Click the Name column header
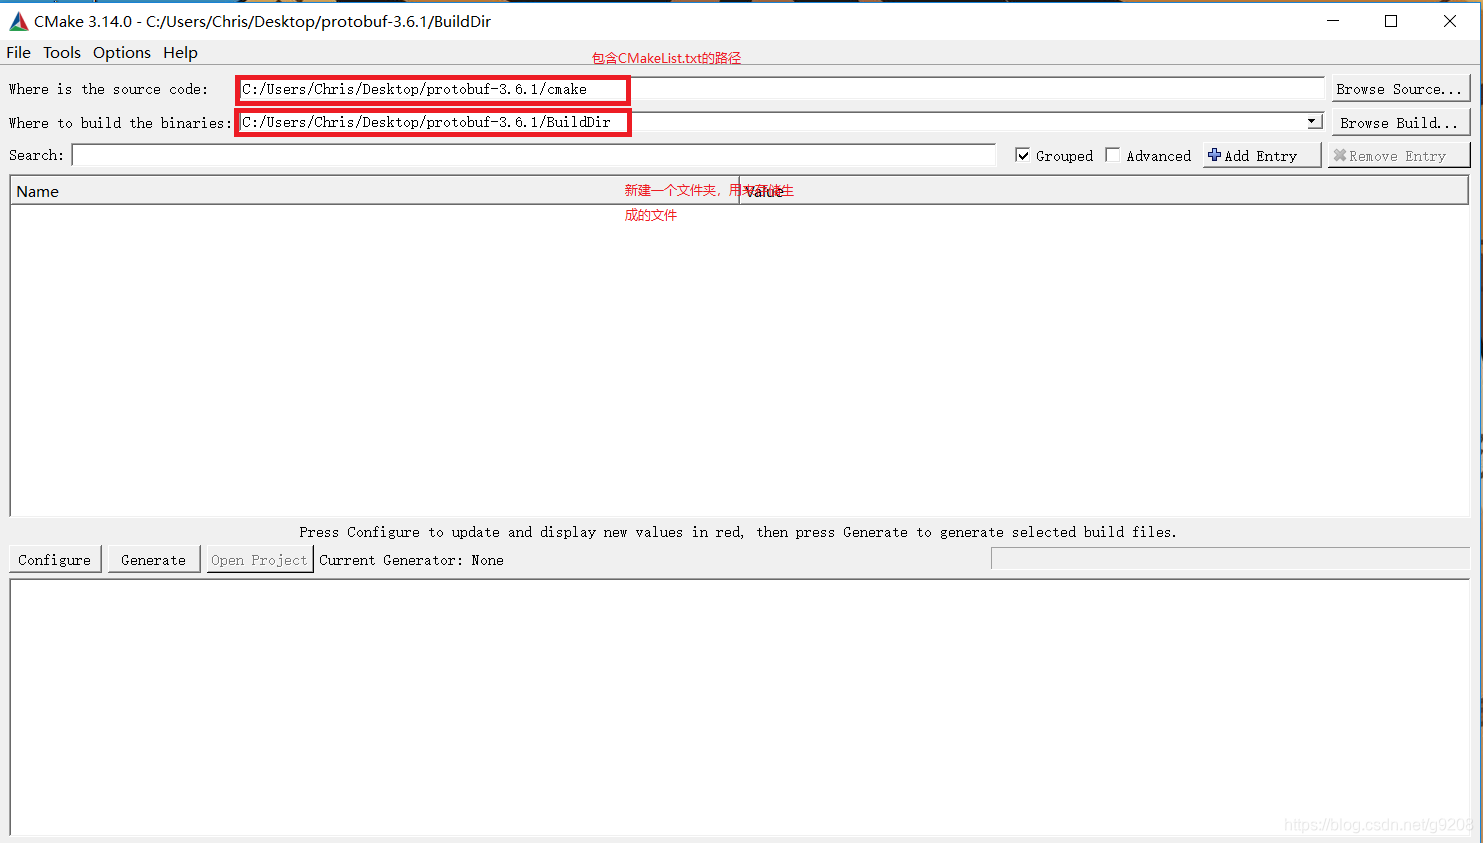Image resolution: width=1483 pixels, height=843 pixels. (374, 191)
